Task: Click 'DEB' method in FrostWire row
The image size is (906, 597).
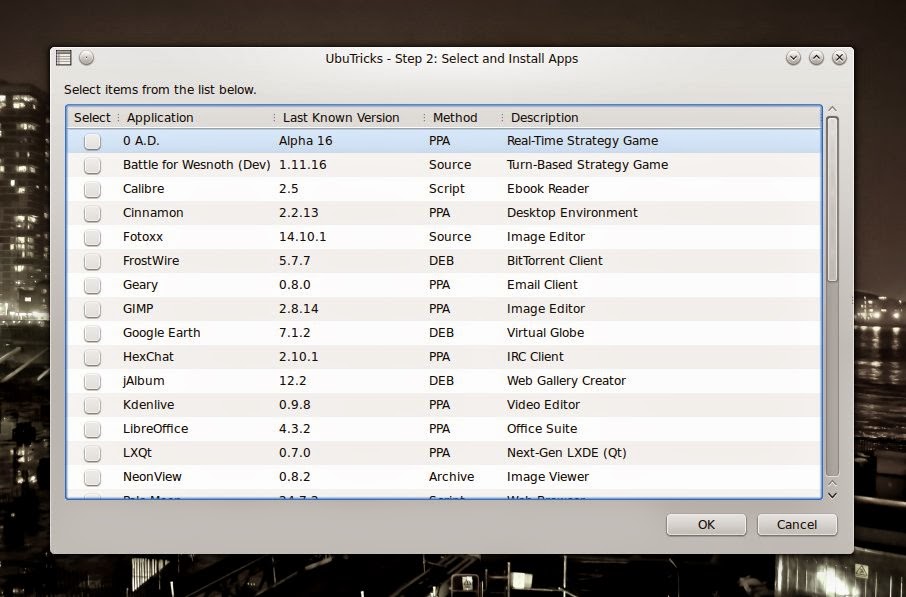Action: click(x=441, y=261)
